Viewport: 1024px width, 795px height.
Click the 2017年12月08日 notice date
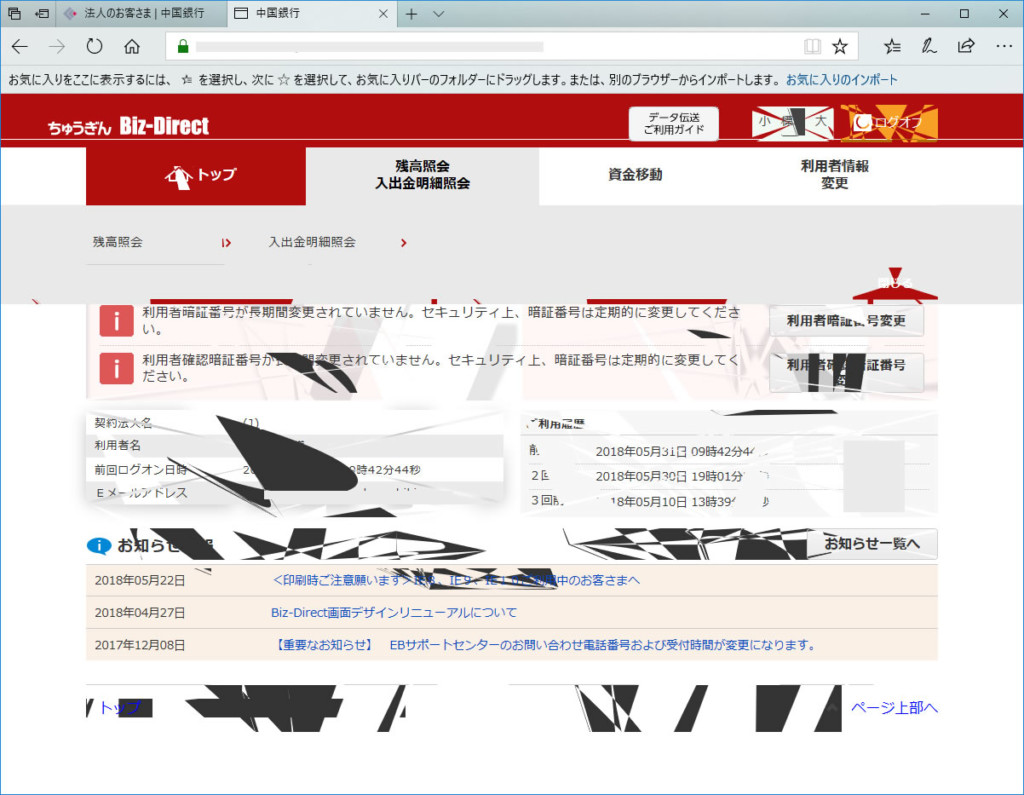(x=140, y=645)
